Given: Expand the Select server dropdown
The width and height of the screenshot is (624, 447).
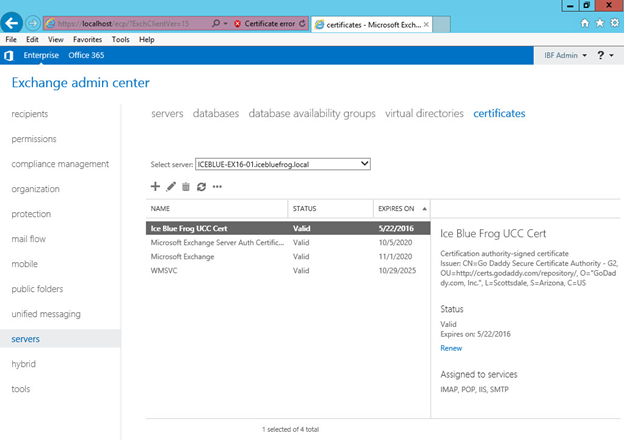Looking at the screenshot, I should click(283, 164).
